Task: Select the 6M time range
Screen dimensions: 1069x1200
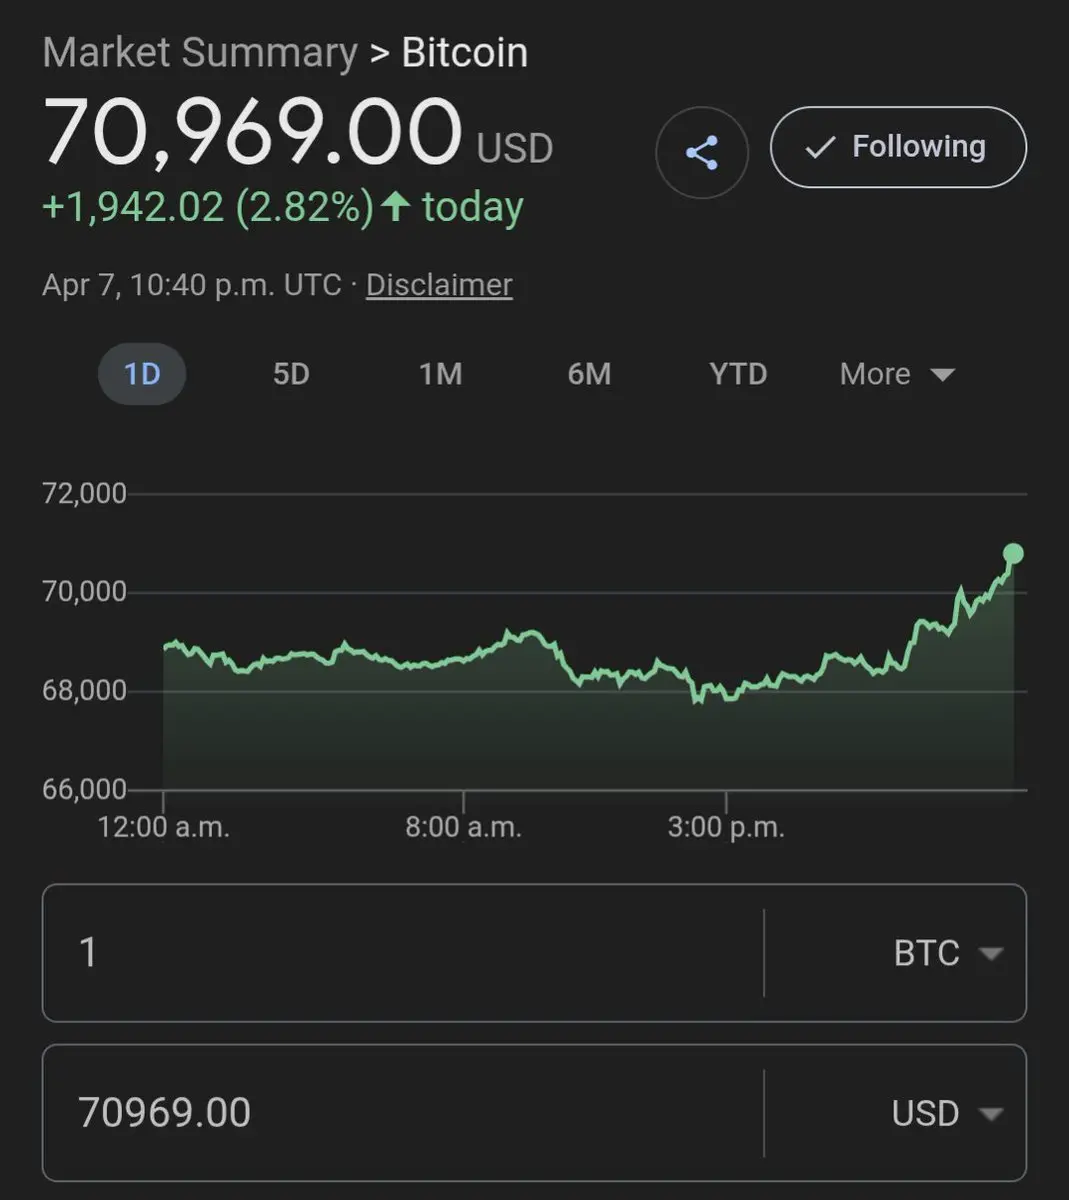Action: [589, 374]
